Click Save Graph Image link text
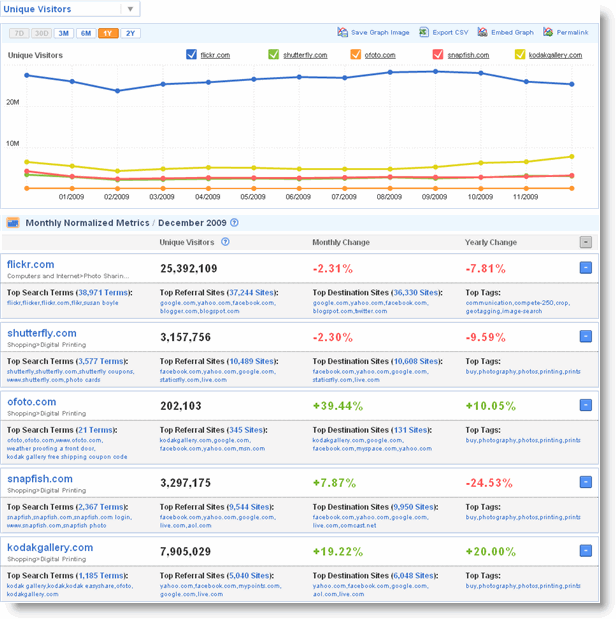This screenshot has width=616, height=619. [380, 32]
